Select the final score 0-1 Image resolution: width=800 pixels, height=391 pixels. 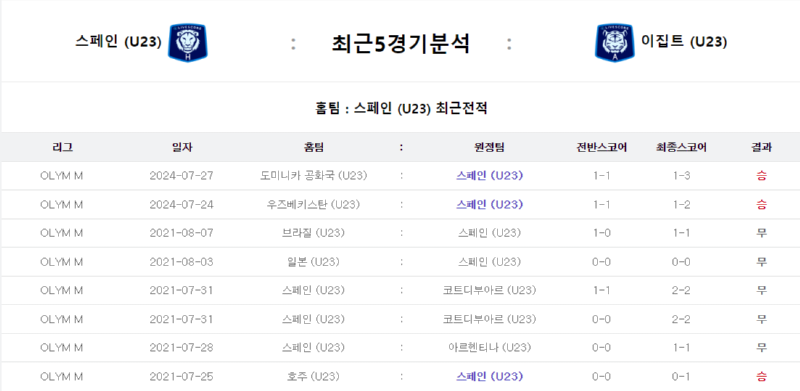[682, 377]
